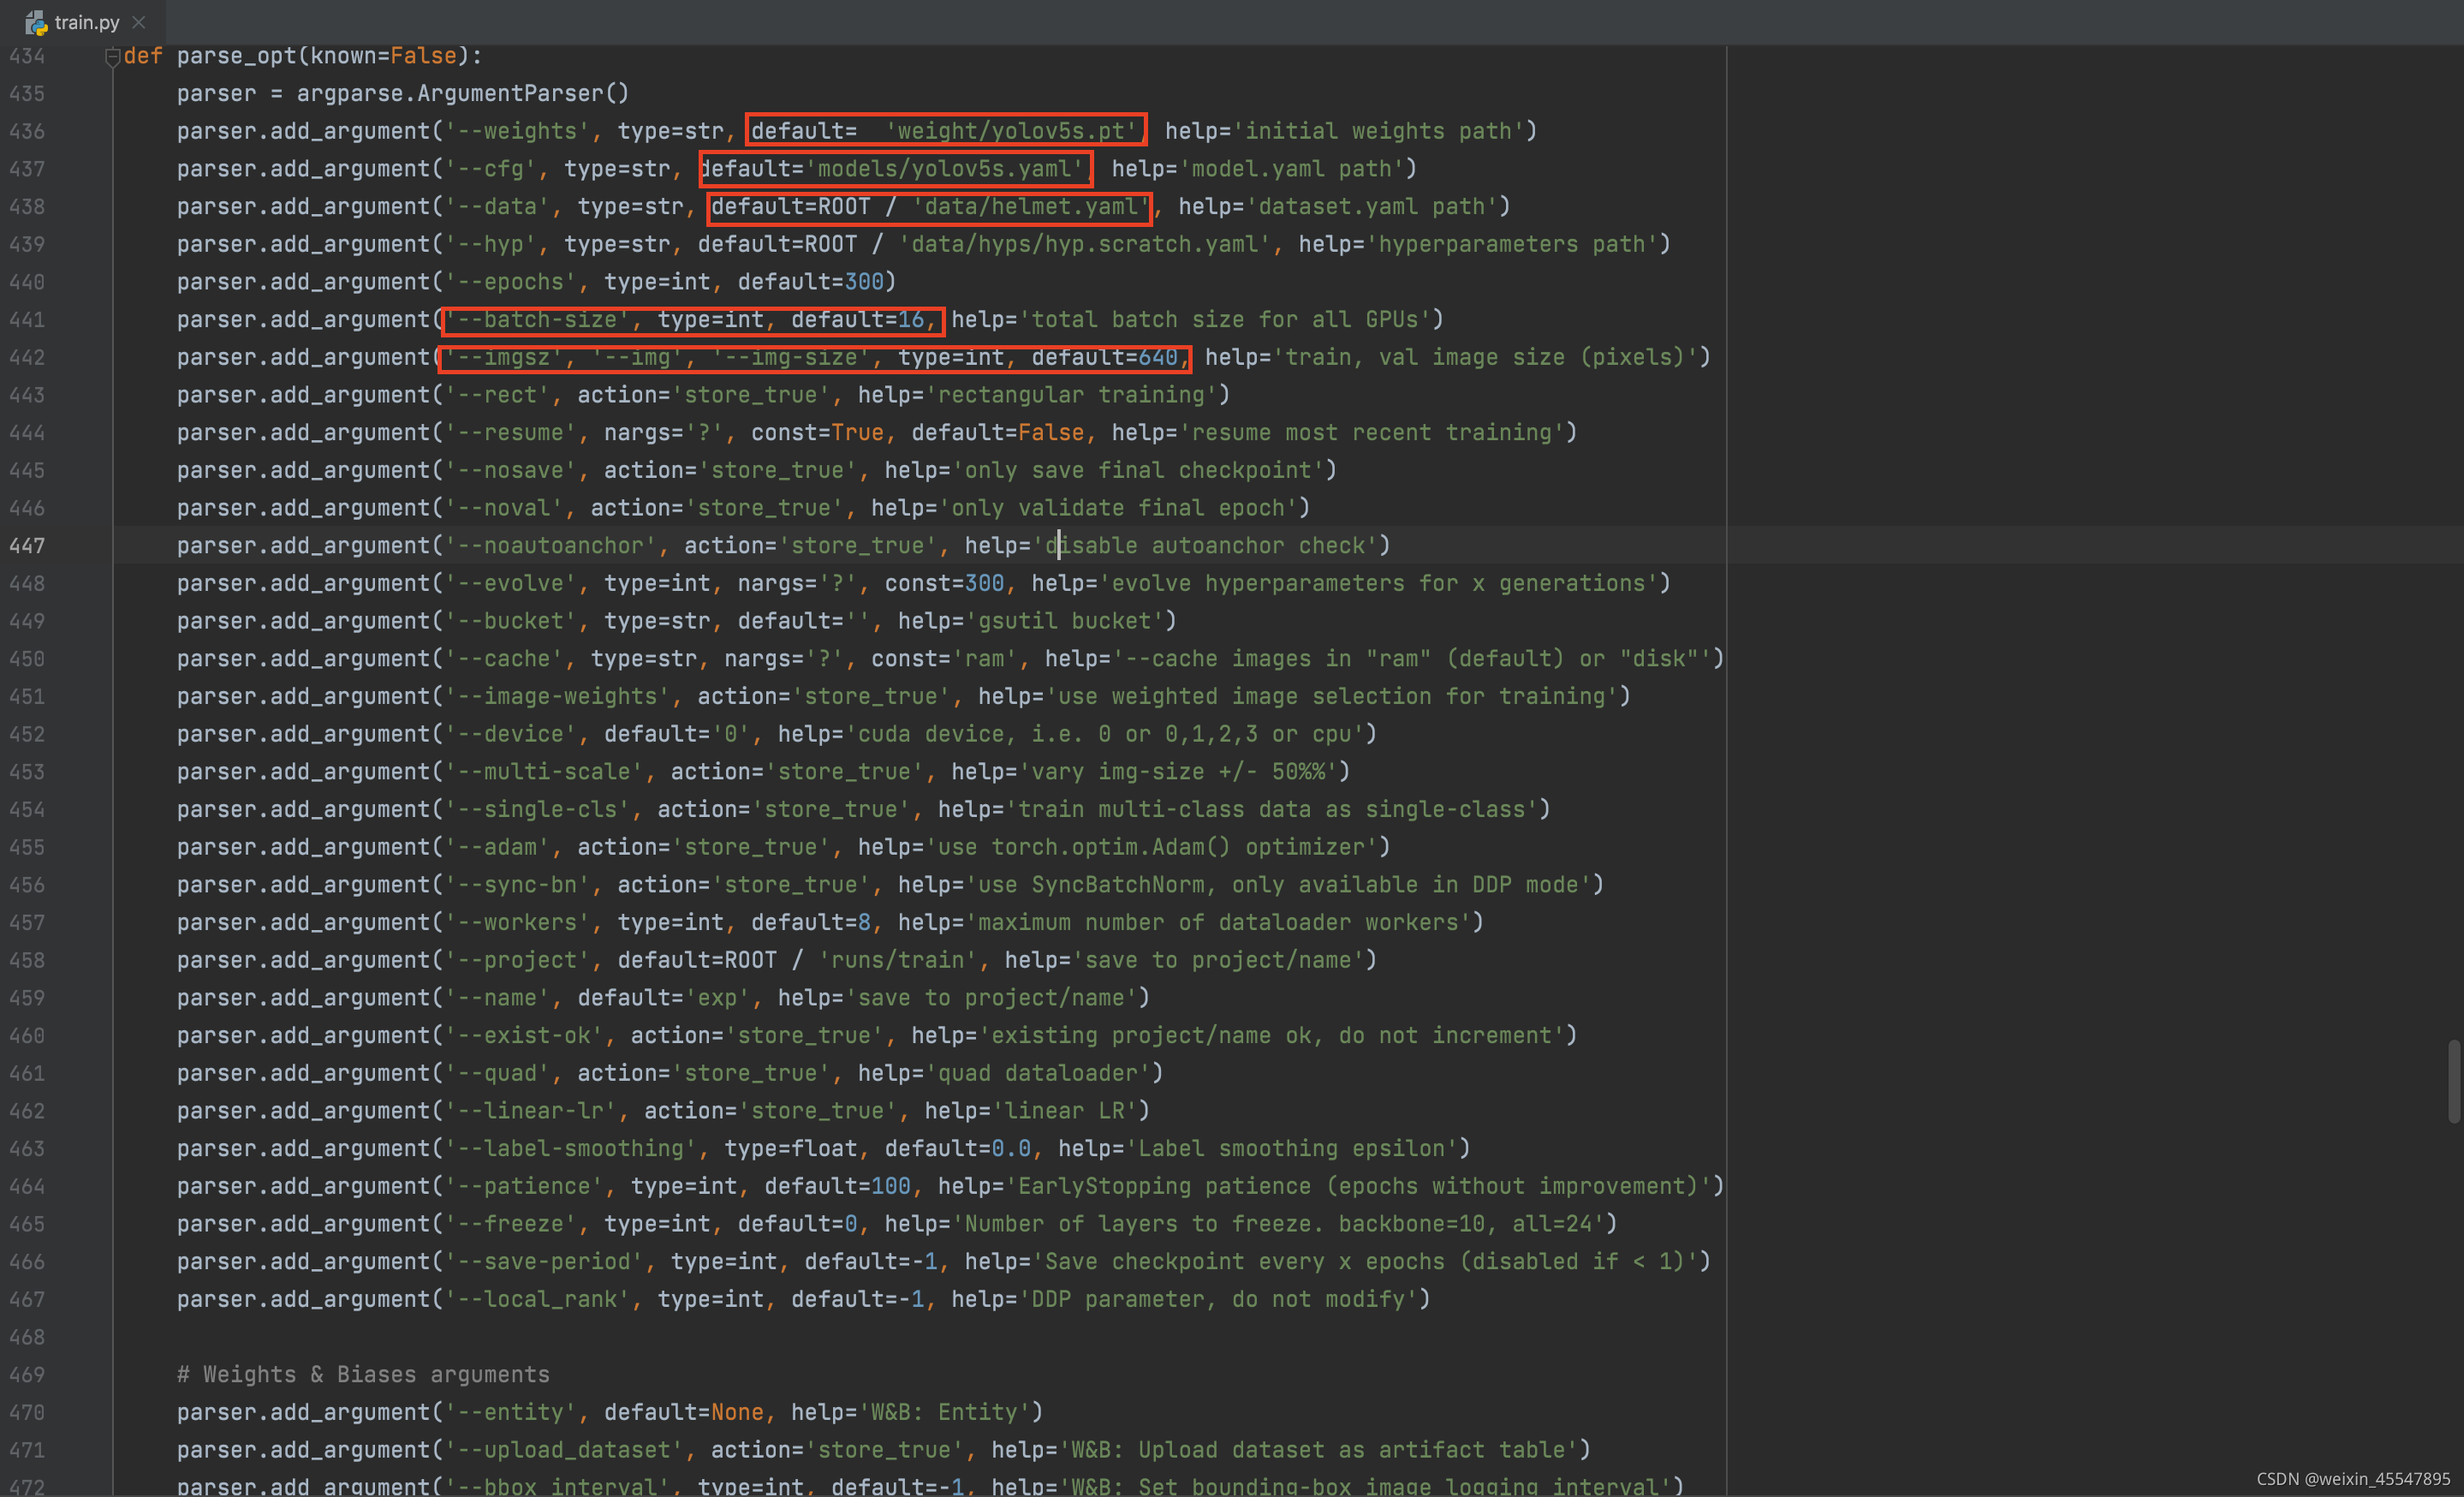Click the '--linear-lr' argument string
This screenshot has height=1497, width=2464.
530,1111
